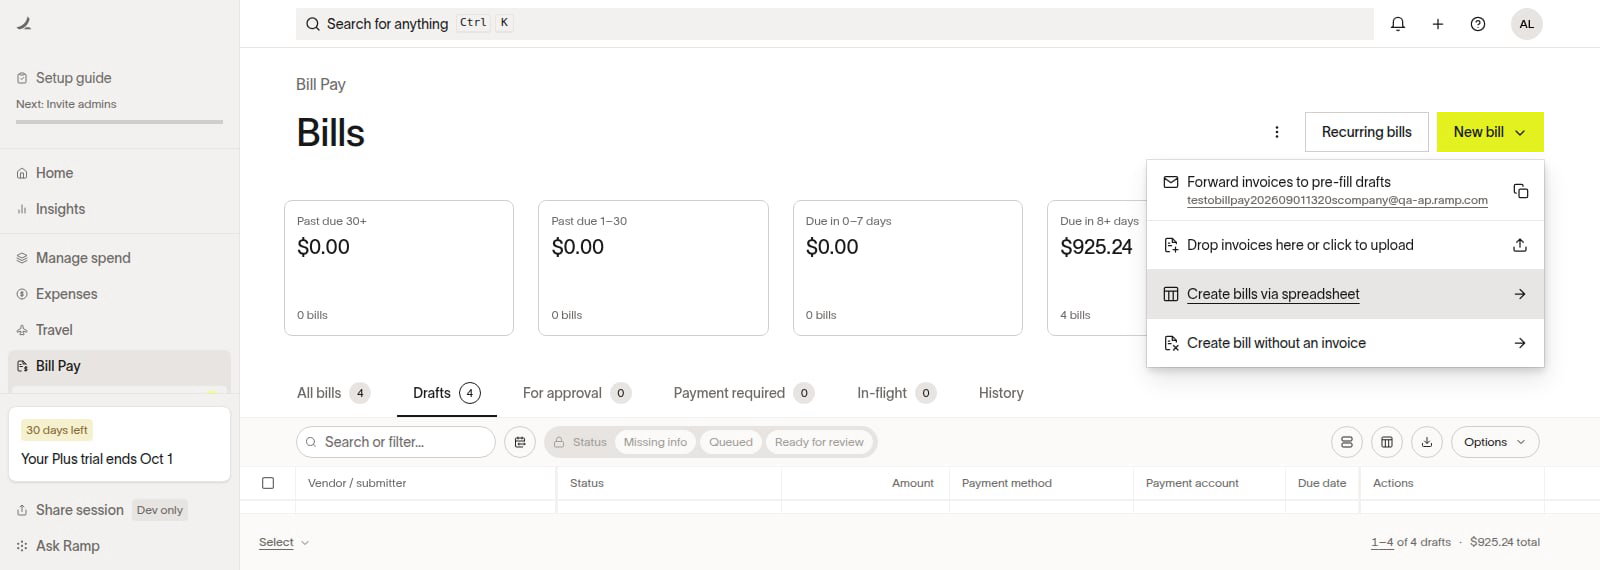The height and width of the screenshot is (570, 1600).
Task: Open Insights in the sidebar
Action: [60, 209]
